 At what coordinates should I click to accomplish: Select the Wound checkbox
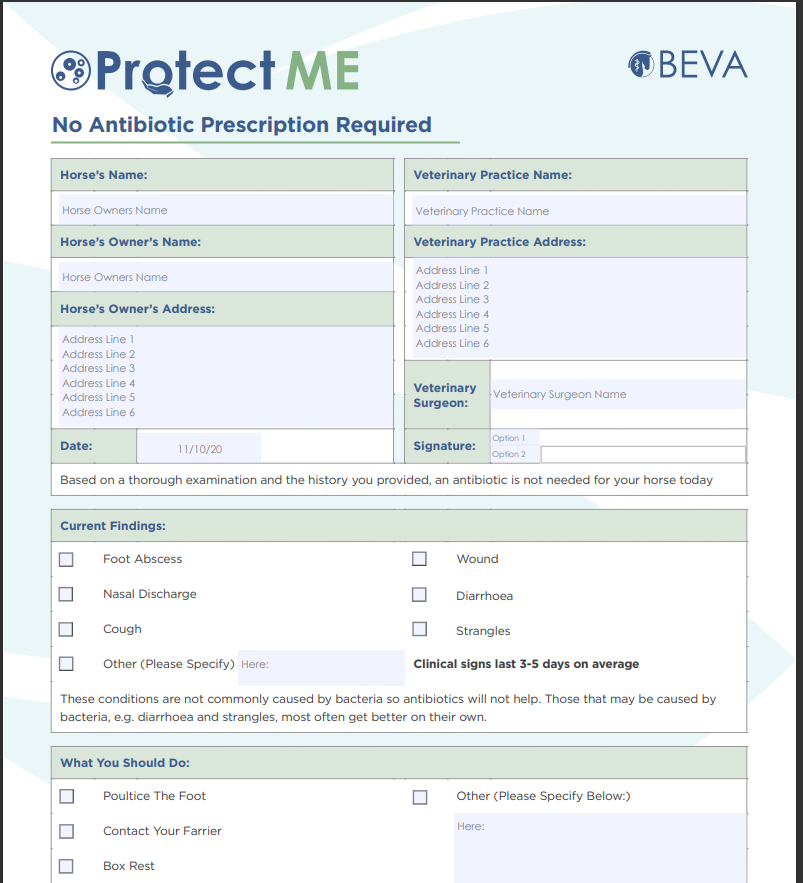(x=420, y=559)
